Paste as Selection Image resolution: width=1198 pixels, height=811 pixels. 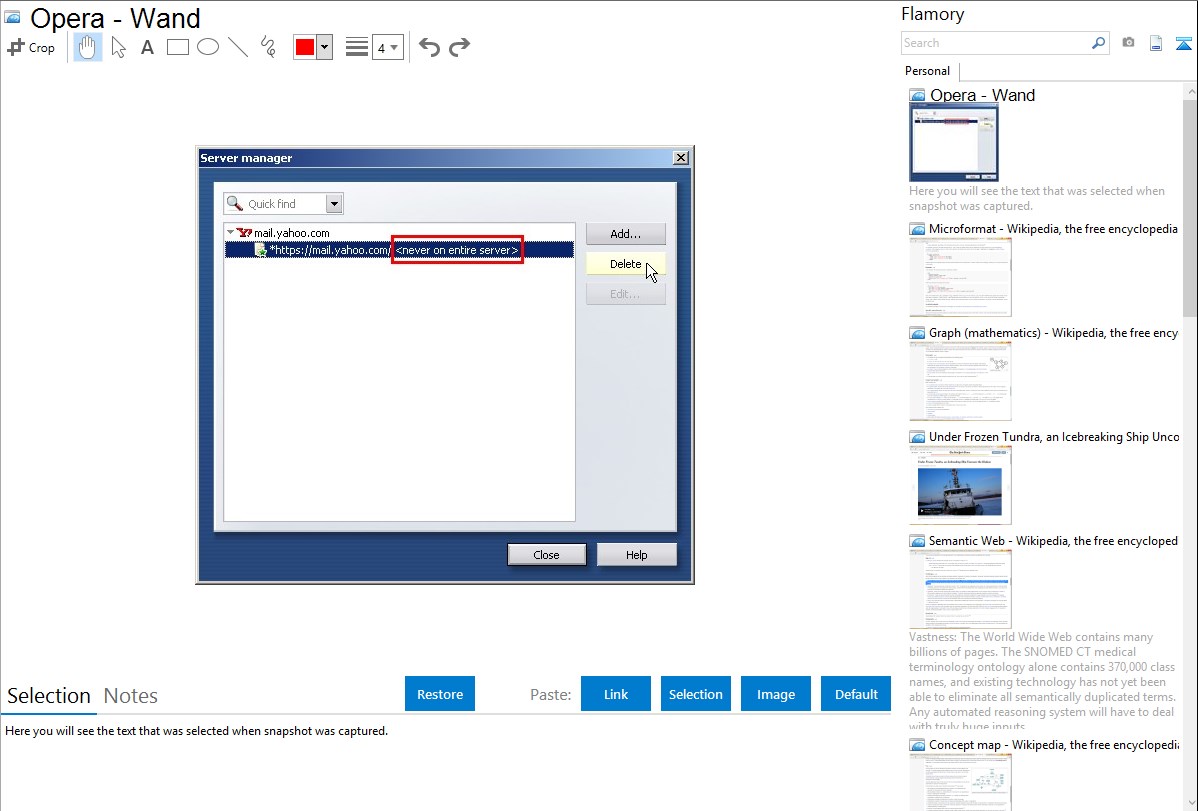pos(696,694)
